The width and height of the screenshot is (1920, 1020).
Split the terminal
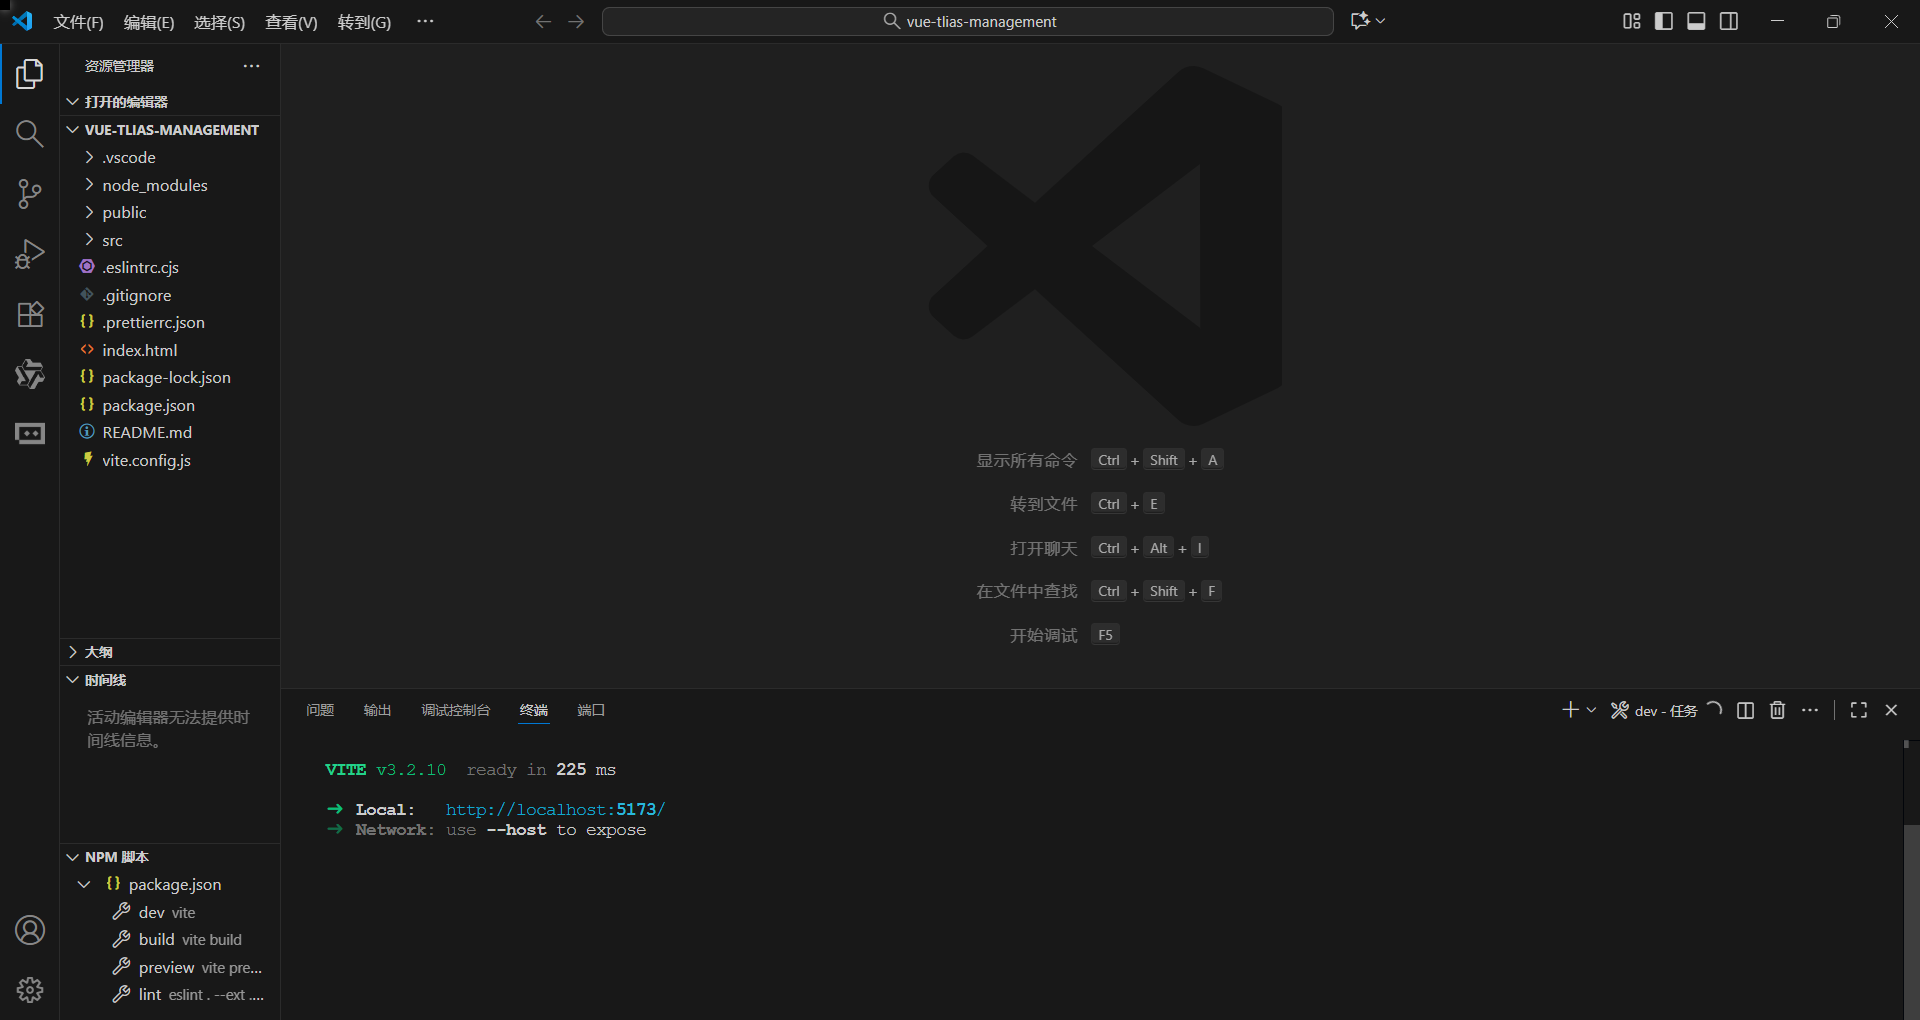[1746, 710]
